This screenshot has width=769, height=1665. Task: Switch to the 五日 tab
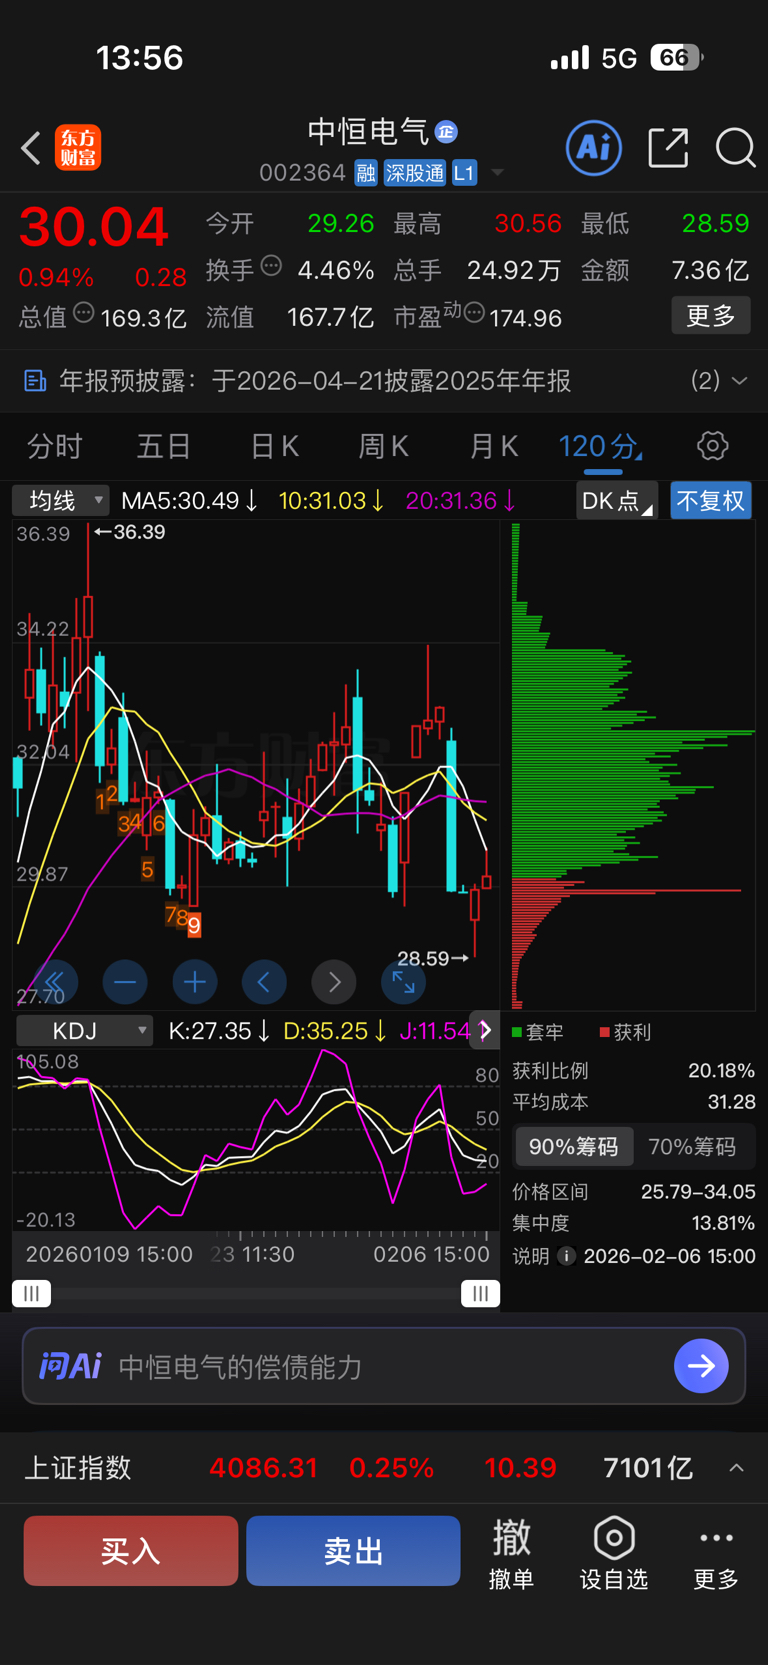[x=164, y=446]
